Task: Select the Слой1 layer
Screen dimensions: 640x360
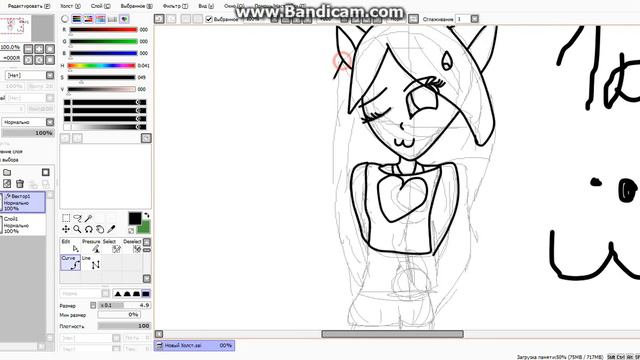Action: [23, 224]
